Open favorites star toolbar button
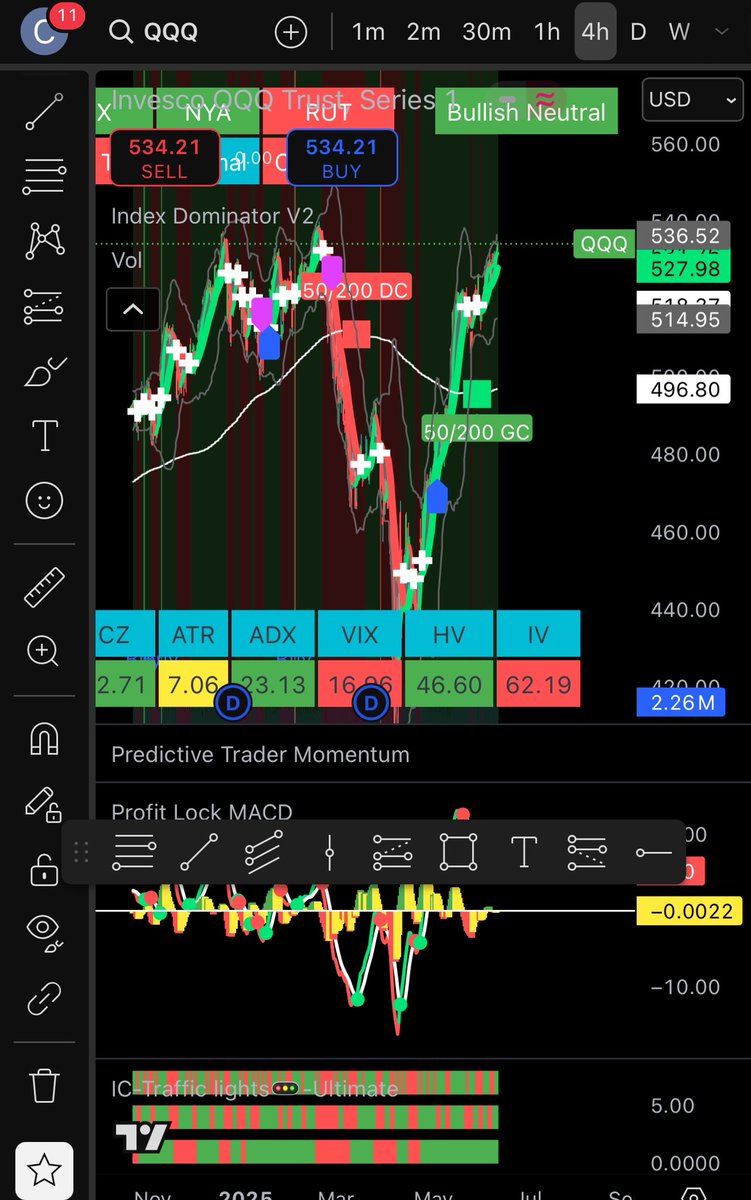 click(44, 1171)
